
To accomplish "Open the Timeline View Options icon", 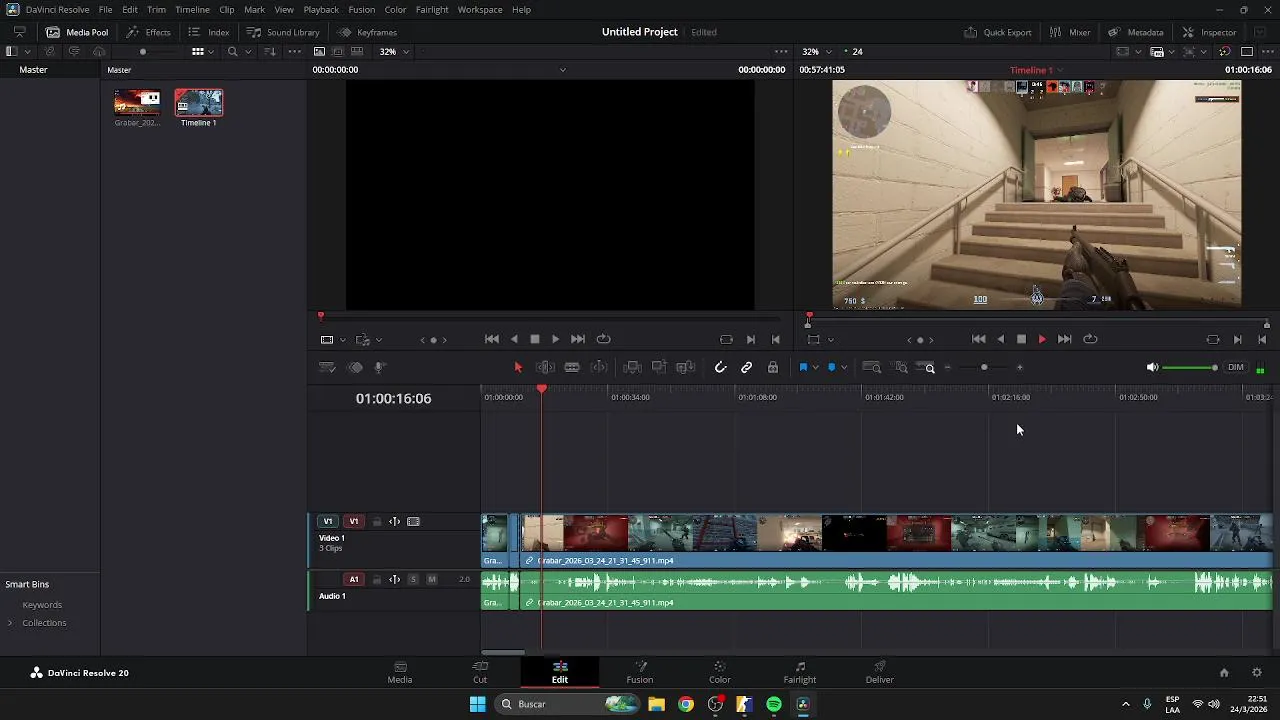I will [327, 368].
